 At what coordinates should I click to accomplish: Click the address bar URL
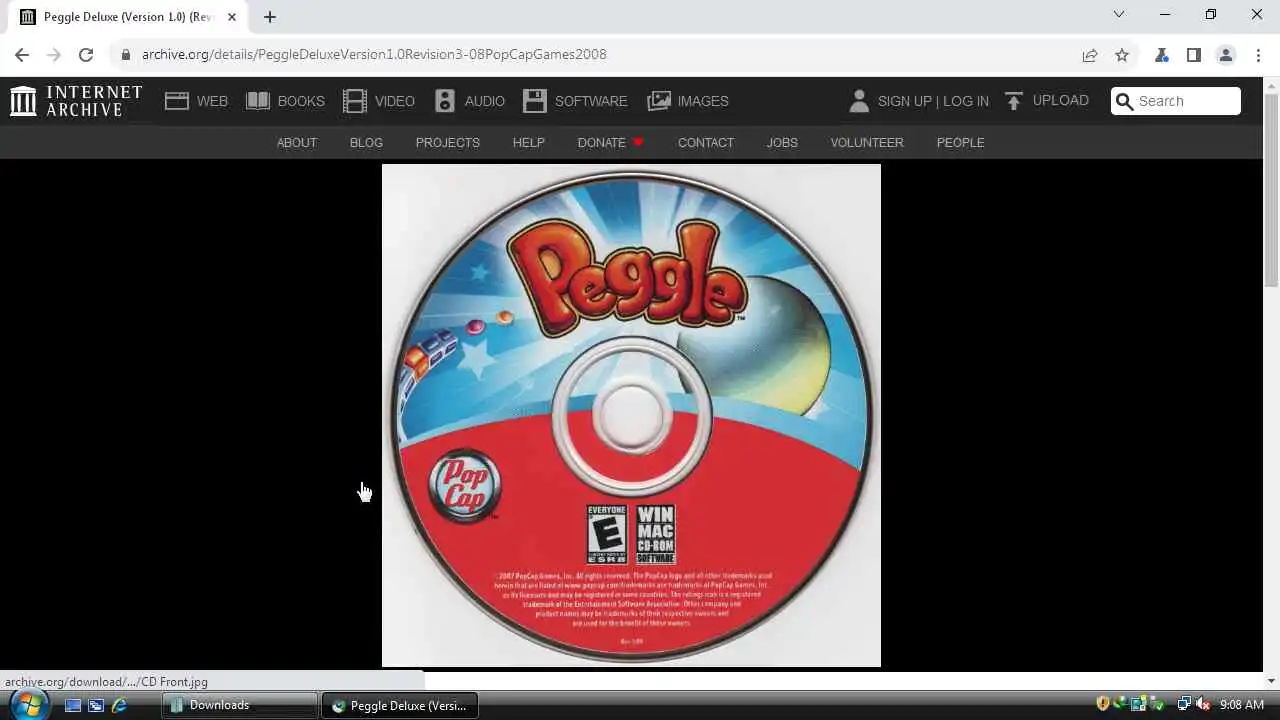[374, 55]
